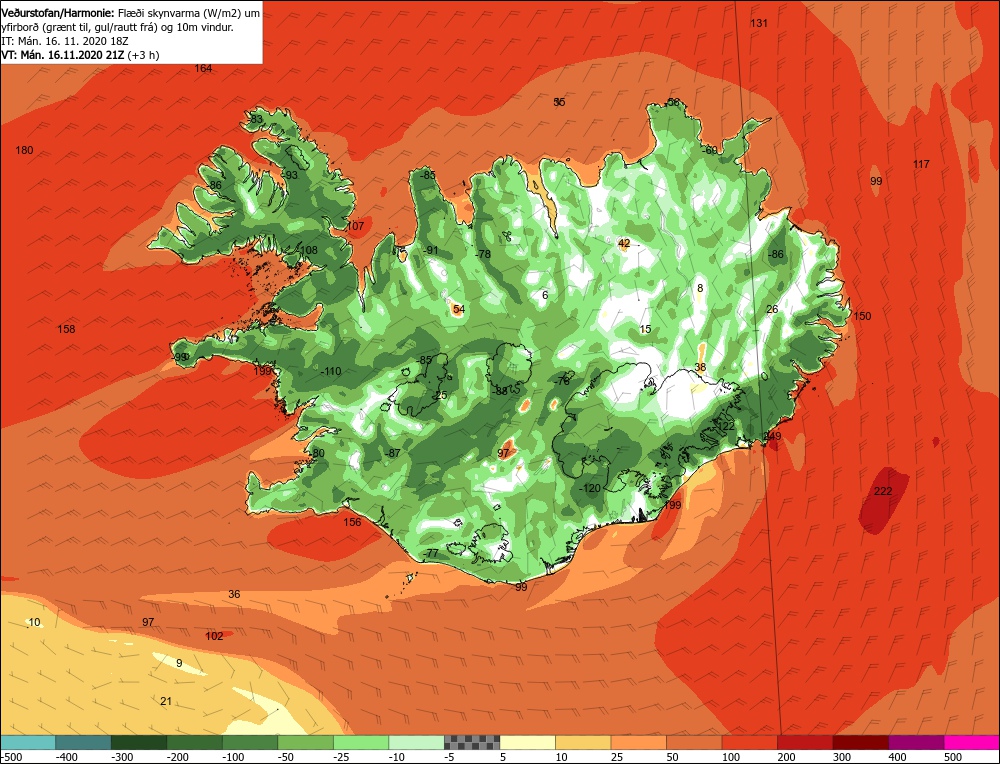This screenshot has width=1000, height=764.
Task: Click the flux value -120 on land
Action: coord(591,489)
